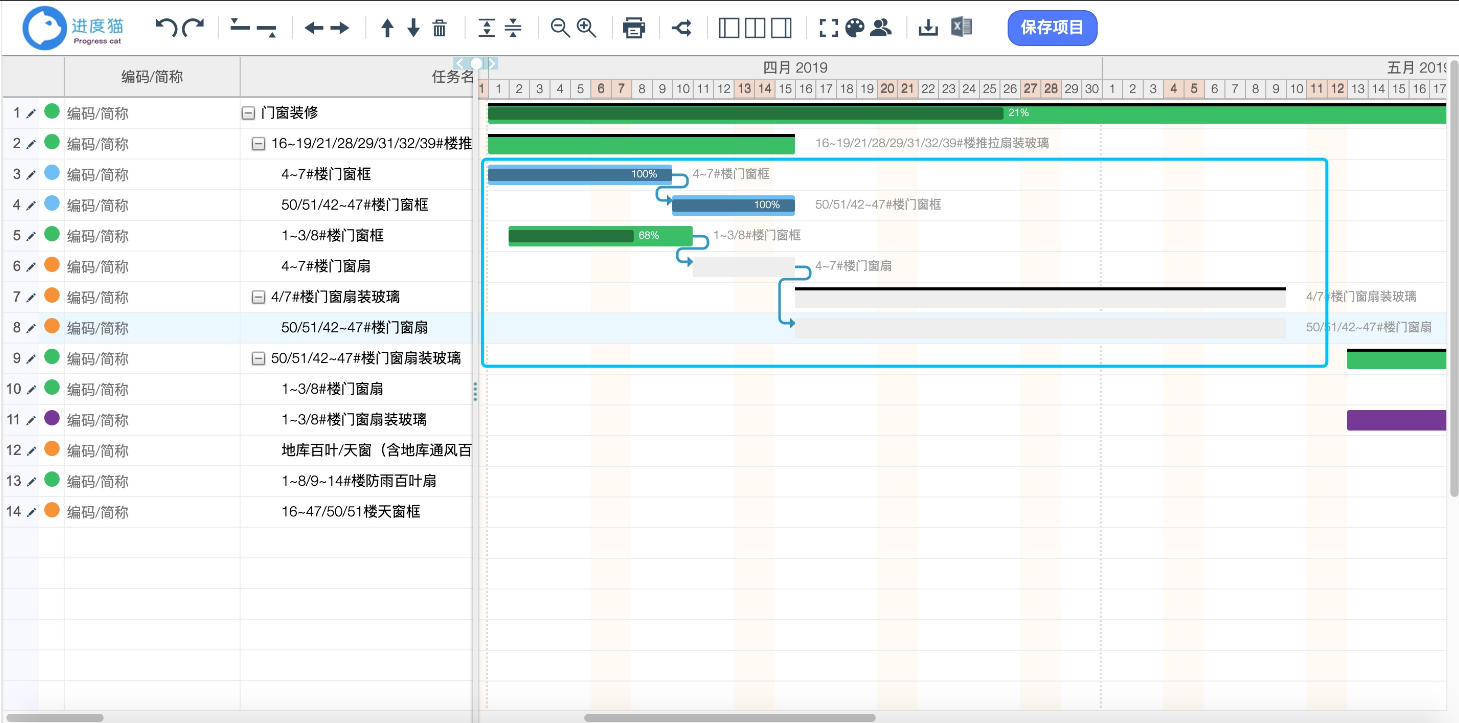Click the 编码/简称 column header
Viewport: 1459px width, 723px height.
point(152,77)
